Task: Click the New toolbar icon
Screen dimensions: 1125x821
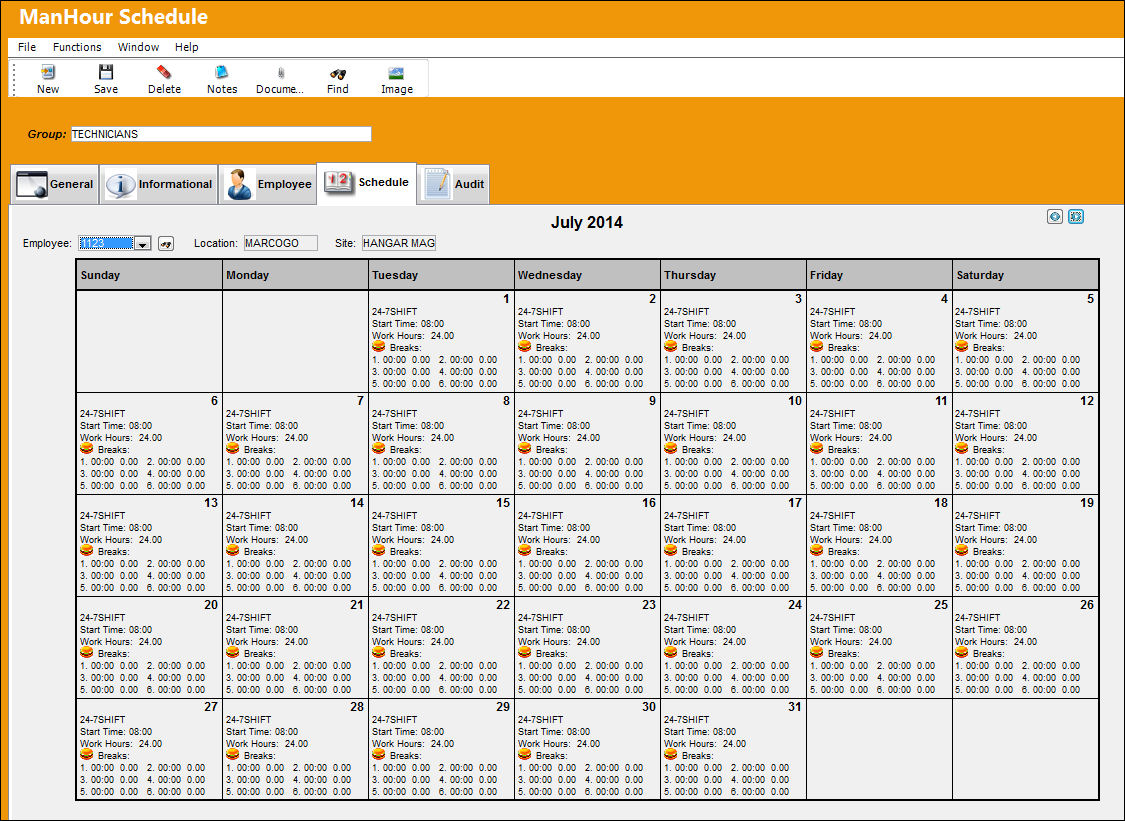Action: coord(48,72)
